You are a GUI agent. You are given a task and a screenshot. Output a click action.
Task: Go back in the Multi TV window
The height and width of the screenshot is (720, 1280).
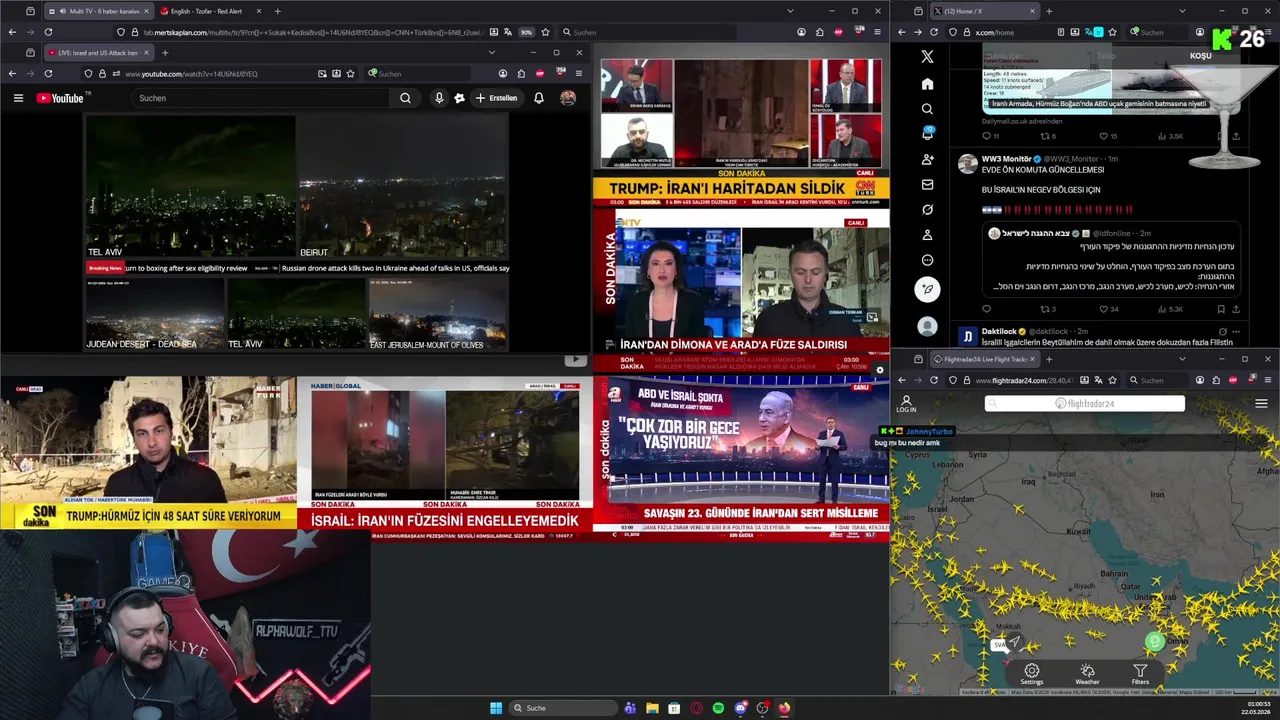(x=12, y=32)
